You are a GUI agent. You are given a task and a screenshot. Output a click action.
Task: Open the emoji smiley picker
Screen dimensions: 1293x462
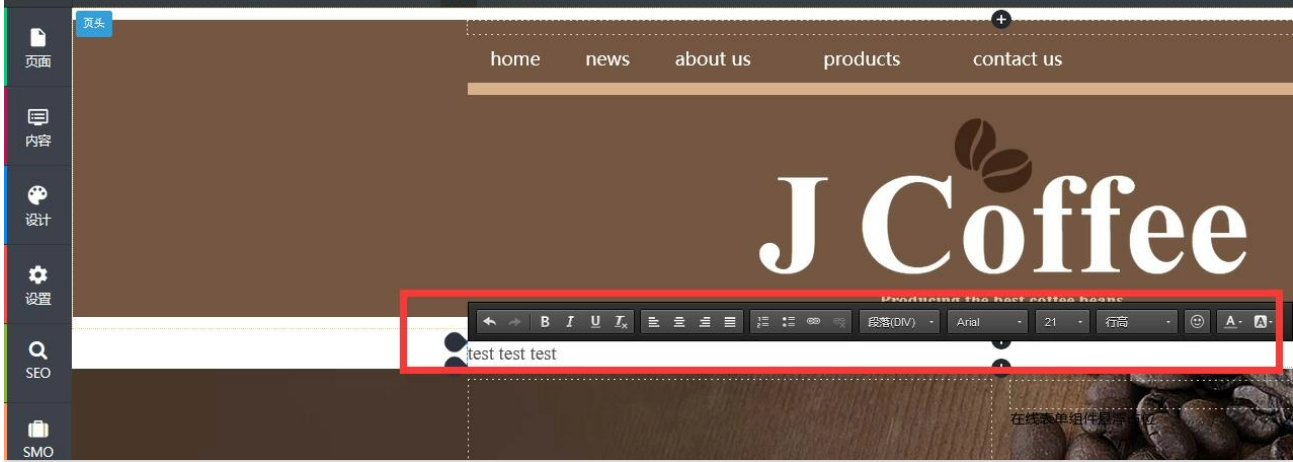point(1197,322)
